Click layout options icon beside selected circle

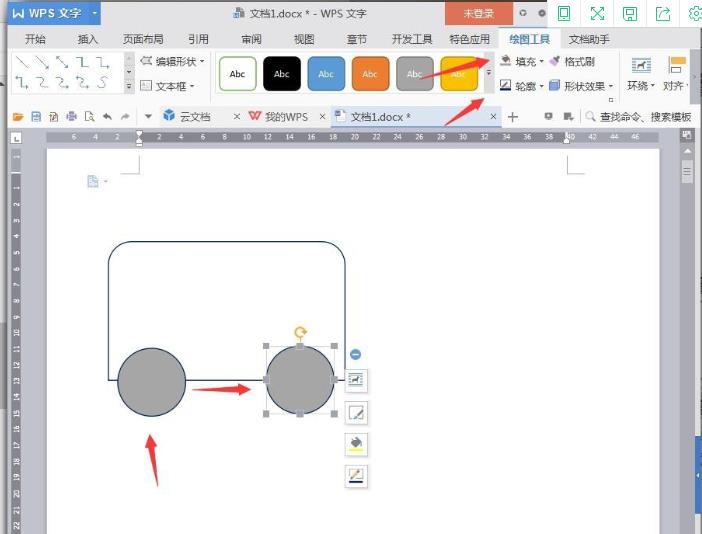pyautogui.click(x=356, y=380)
